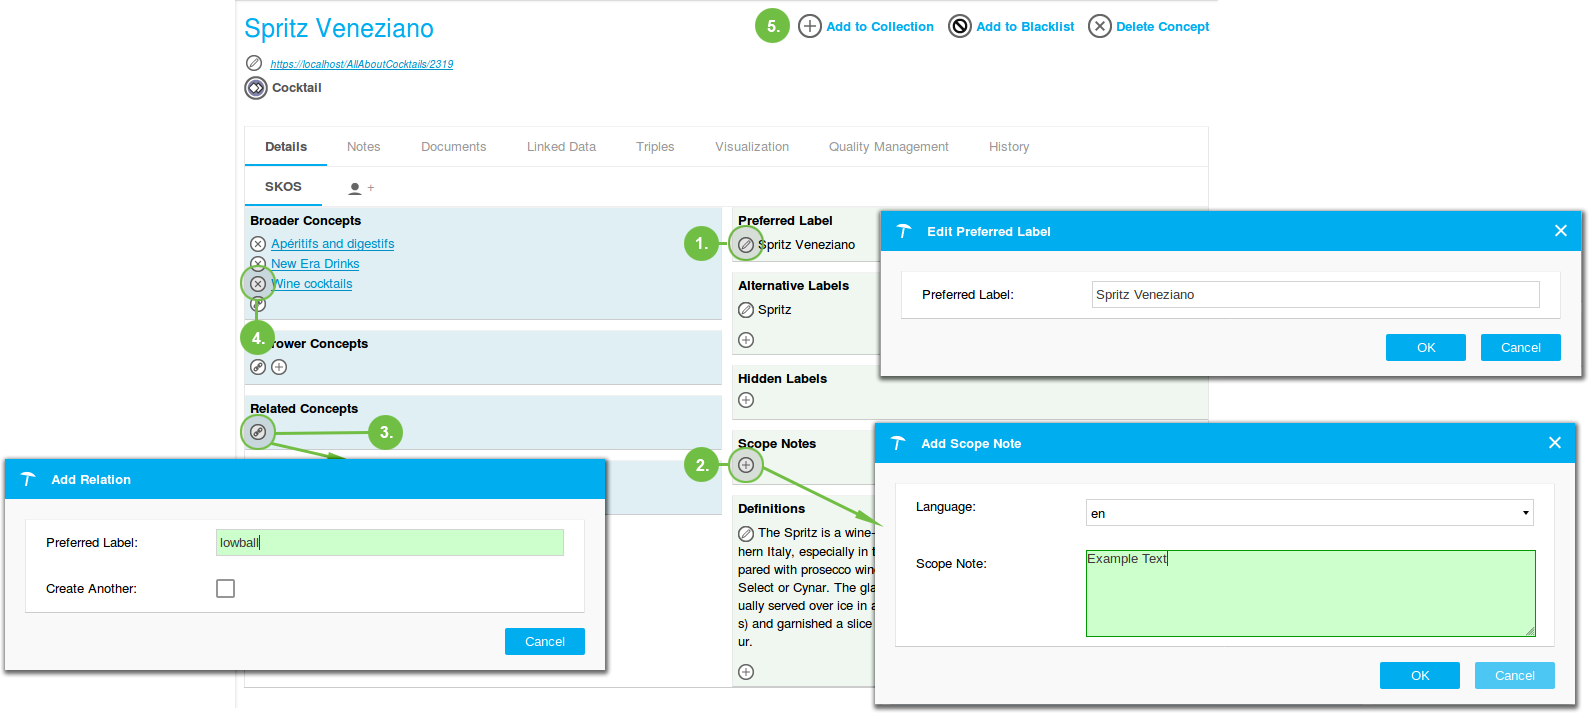Image resolution: width=1589 pixels, height=713 pixels.
Task: Add a new scope note
Action: 746,465
